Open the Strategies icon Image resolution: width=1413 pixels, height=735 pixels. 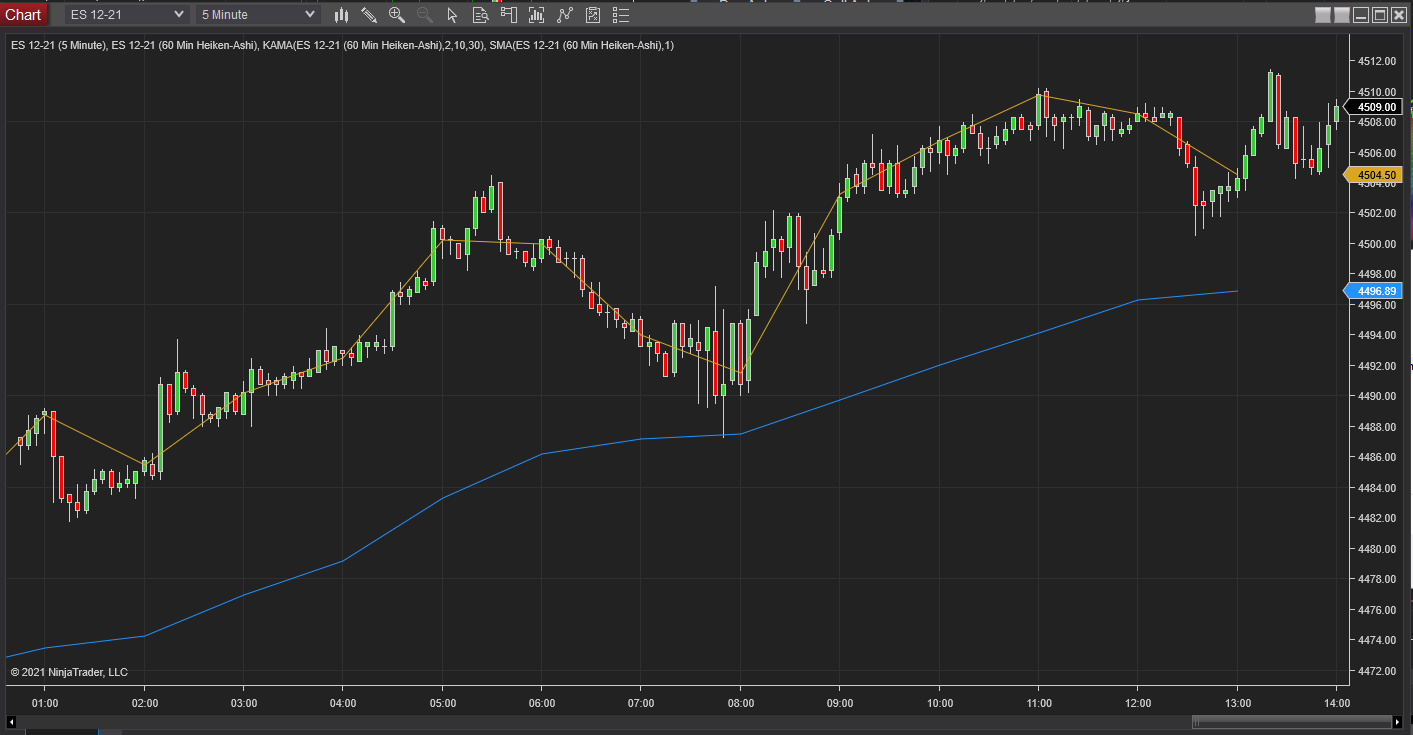tap(593, 15)
